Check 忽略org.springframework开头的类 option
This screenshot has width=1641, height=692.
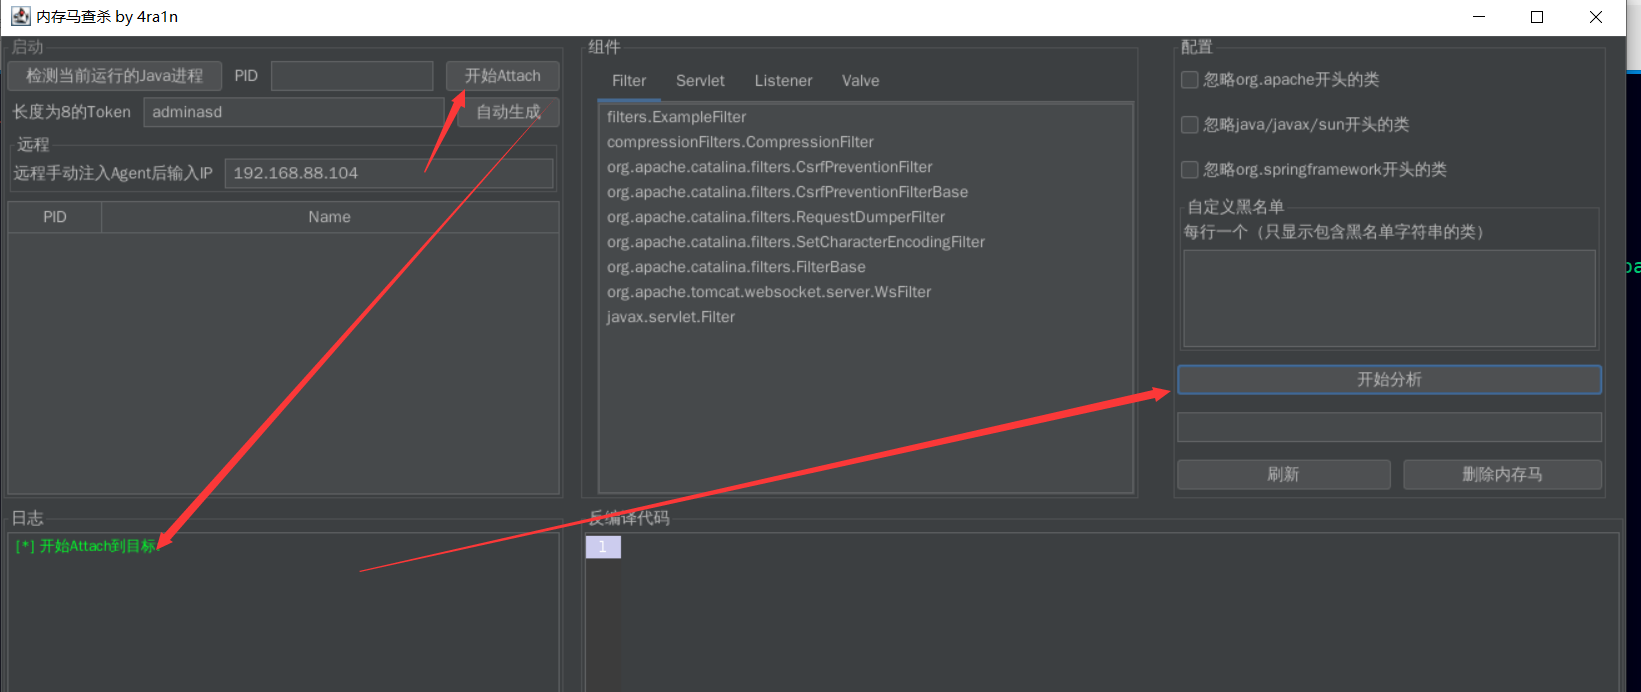point(1190,170)
